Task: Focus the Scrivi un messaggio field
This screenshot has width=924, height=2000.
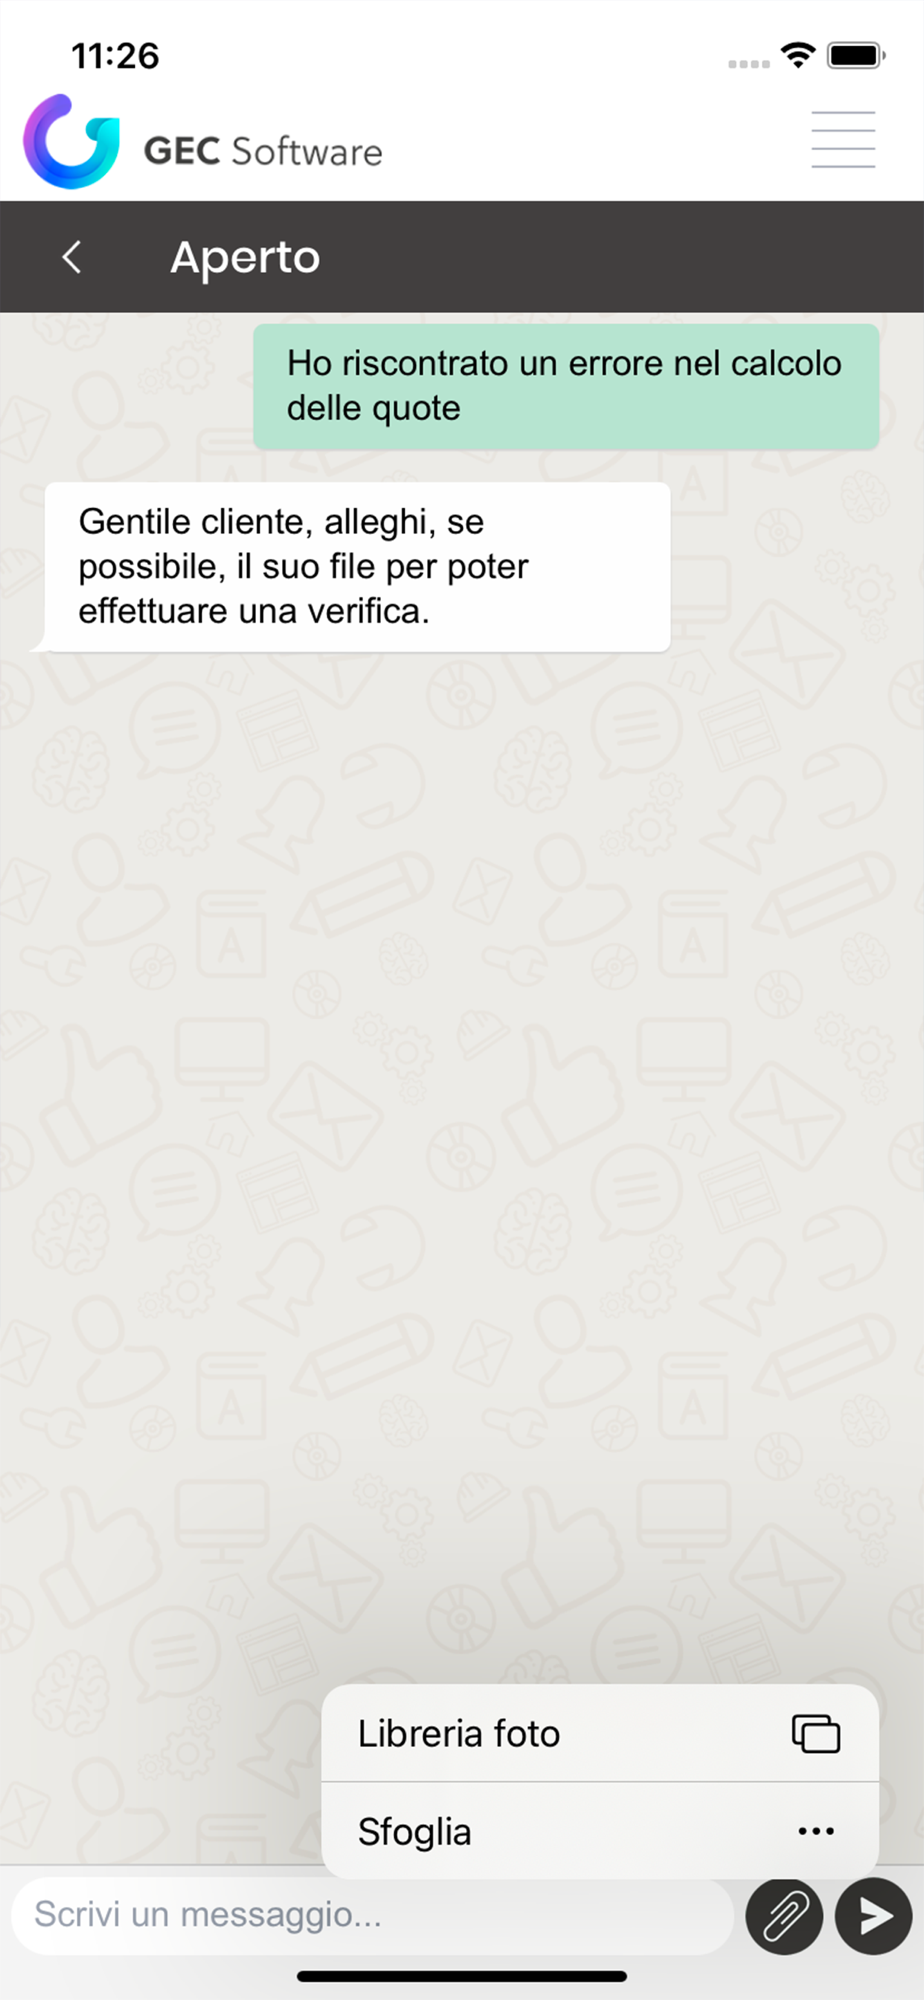Action: pos(372,1915)
